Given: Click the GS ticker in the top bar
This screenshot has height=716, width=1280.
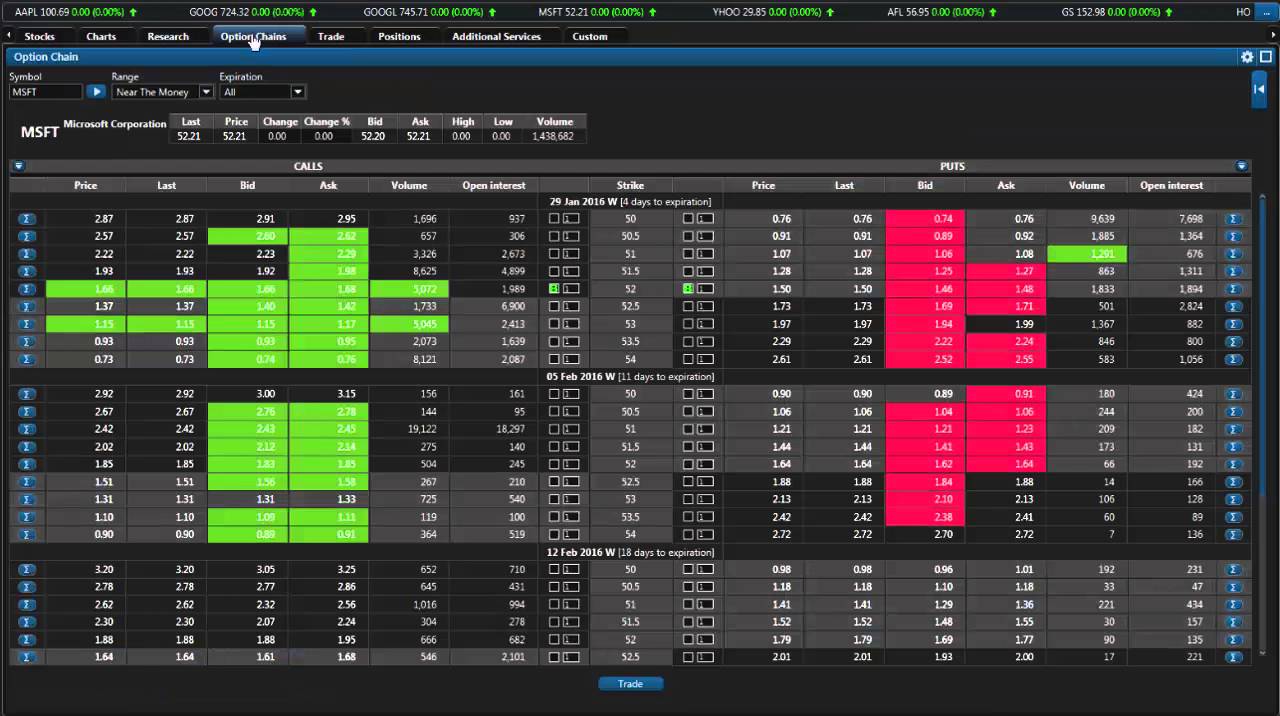Looking at the screenshot, I should [1117, 12].
